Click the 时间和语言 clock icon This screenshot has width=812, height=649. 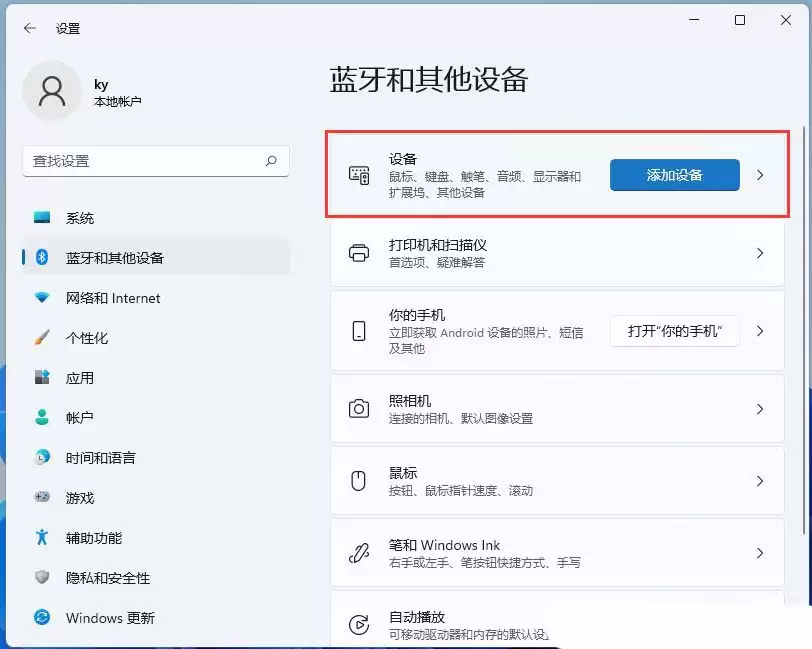40,458
